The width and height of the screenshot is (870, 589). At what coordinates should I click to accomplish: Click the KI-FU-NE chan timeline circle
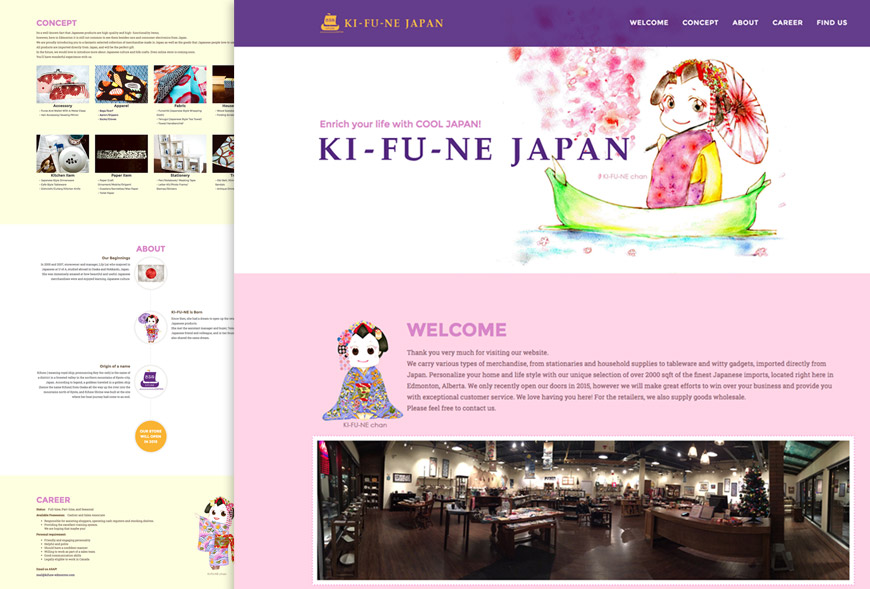[150, 327]
